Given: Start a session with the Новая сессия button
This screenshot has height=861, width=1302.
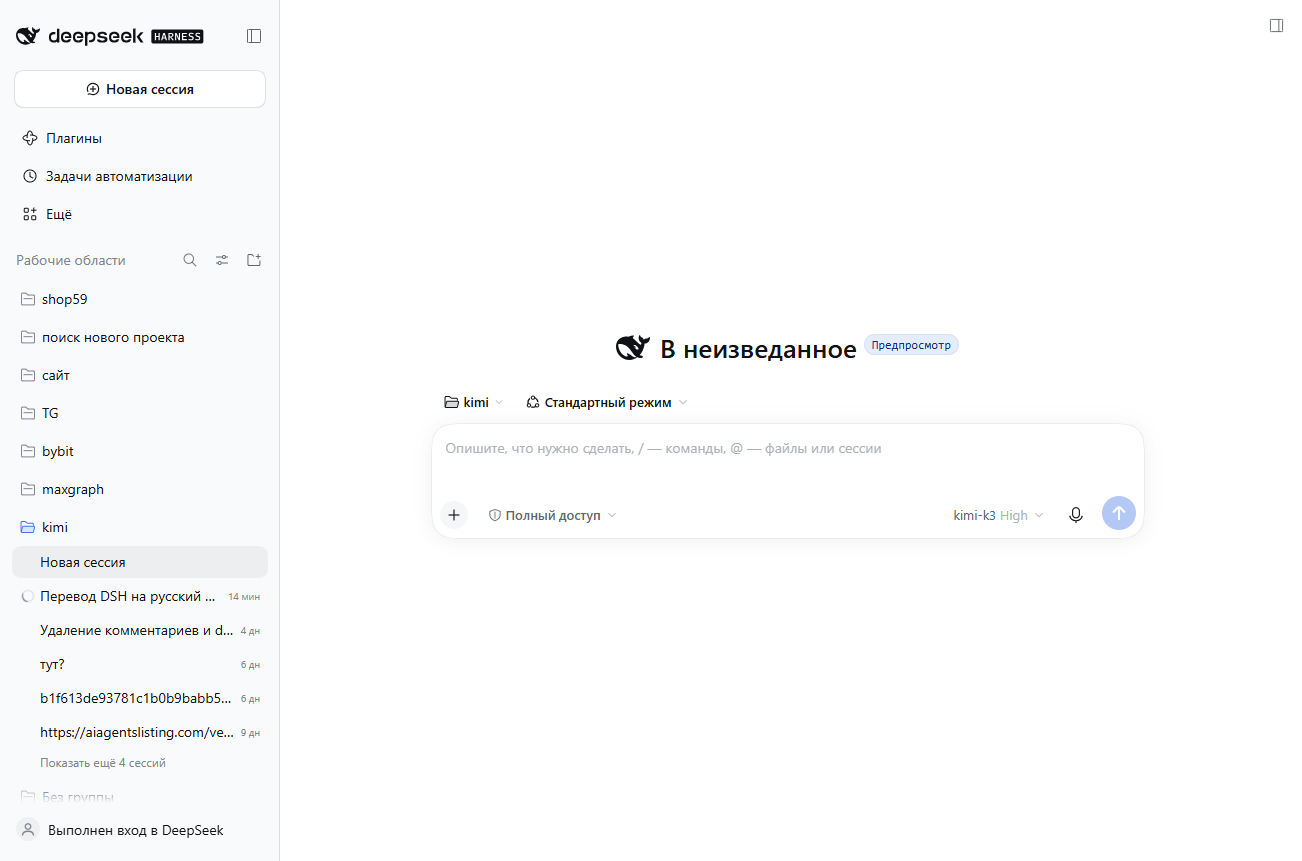Looking at the screenshot, I should (140, 89).
